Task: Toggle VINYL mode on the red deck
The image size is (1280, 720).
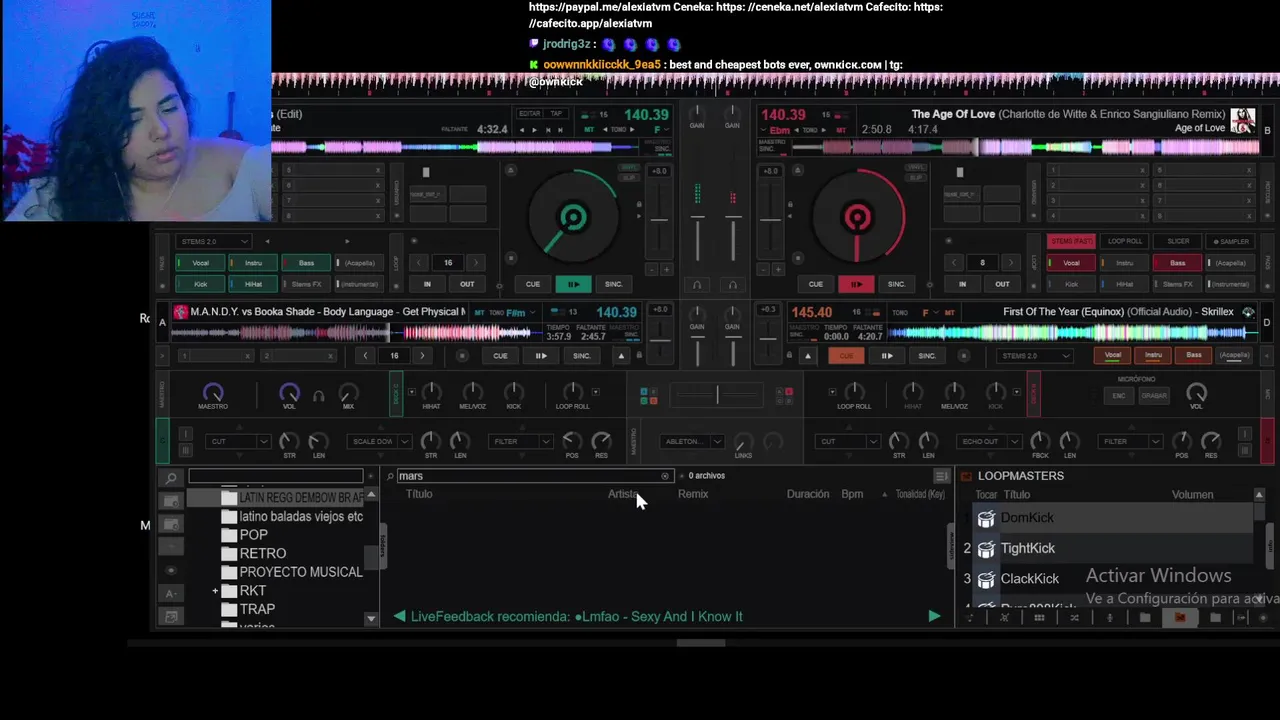Action: click(915, 167)
